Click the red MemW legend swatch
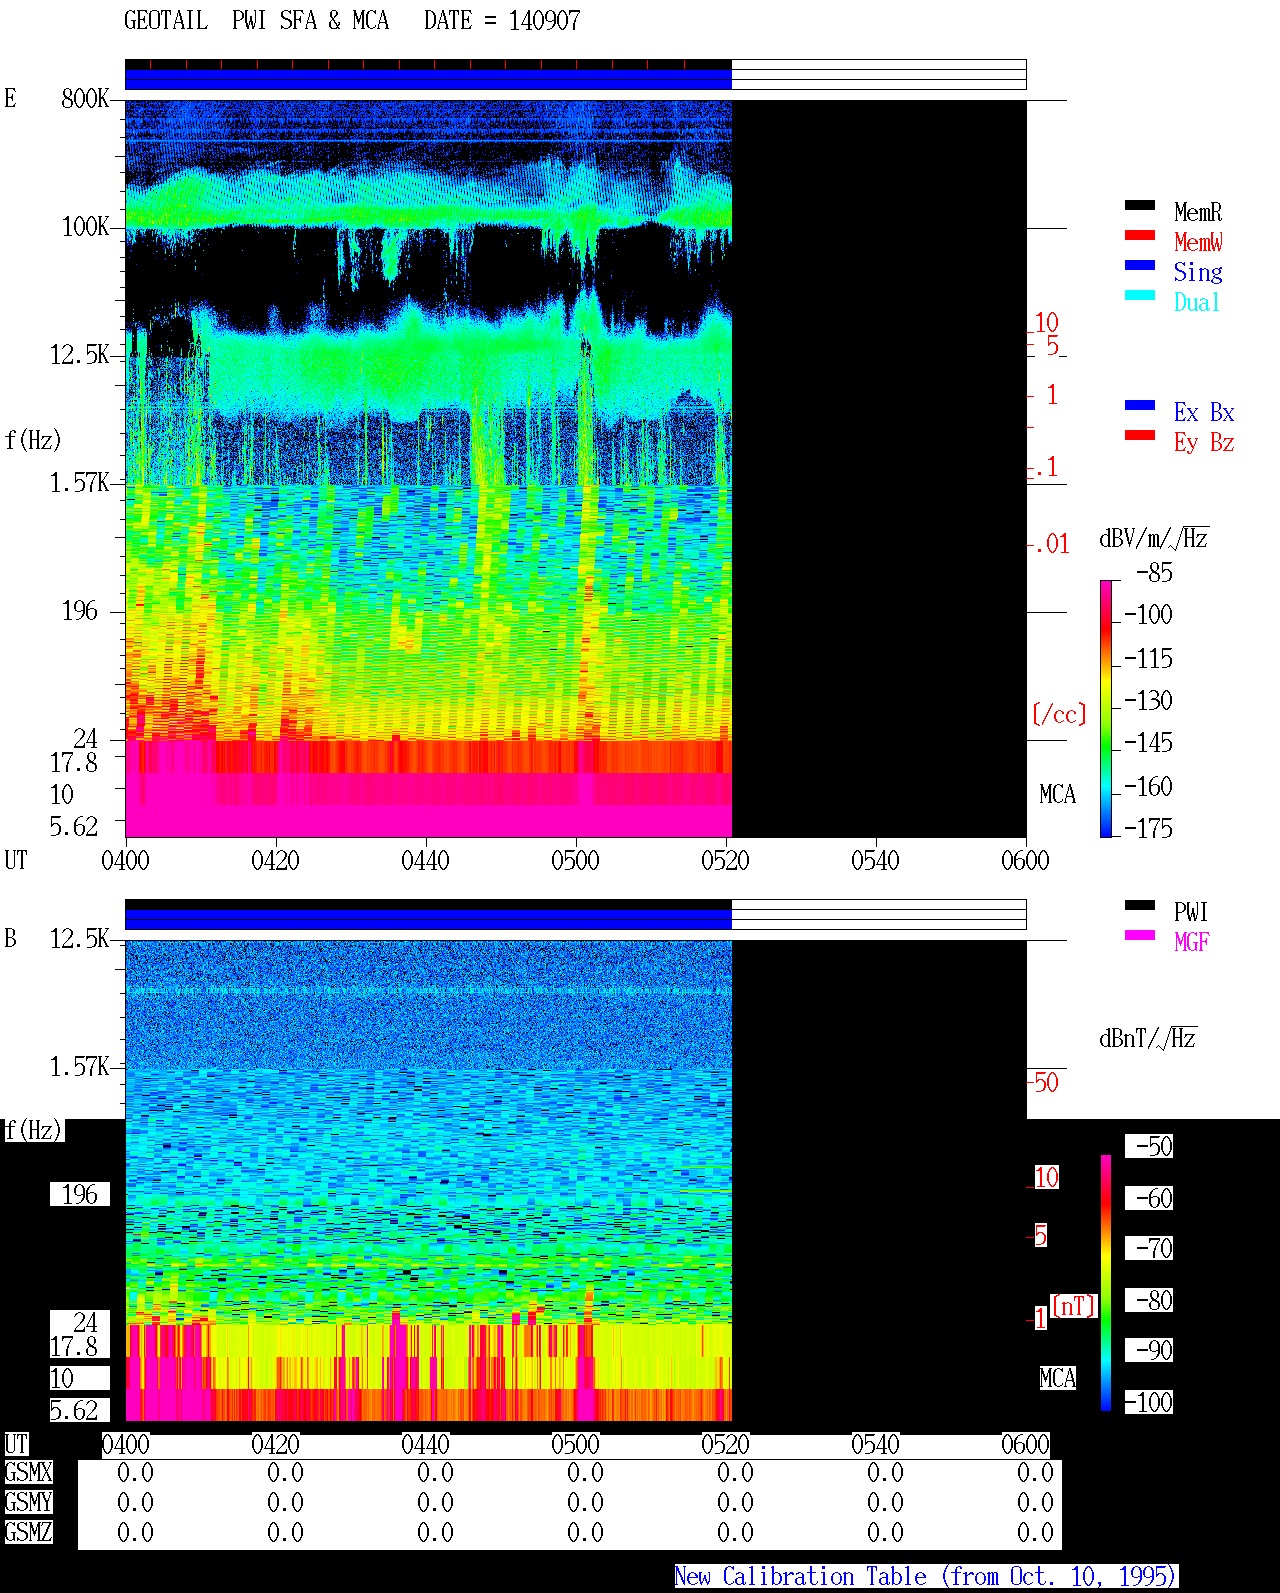1280x1593 pixels. point(1140,235)
